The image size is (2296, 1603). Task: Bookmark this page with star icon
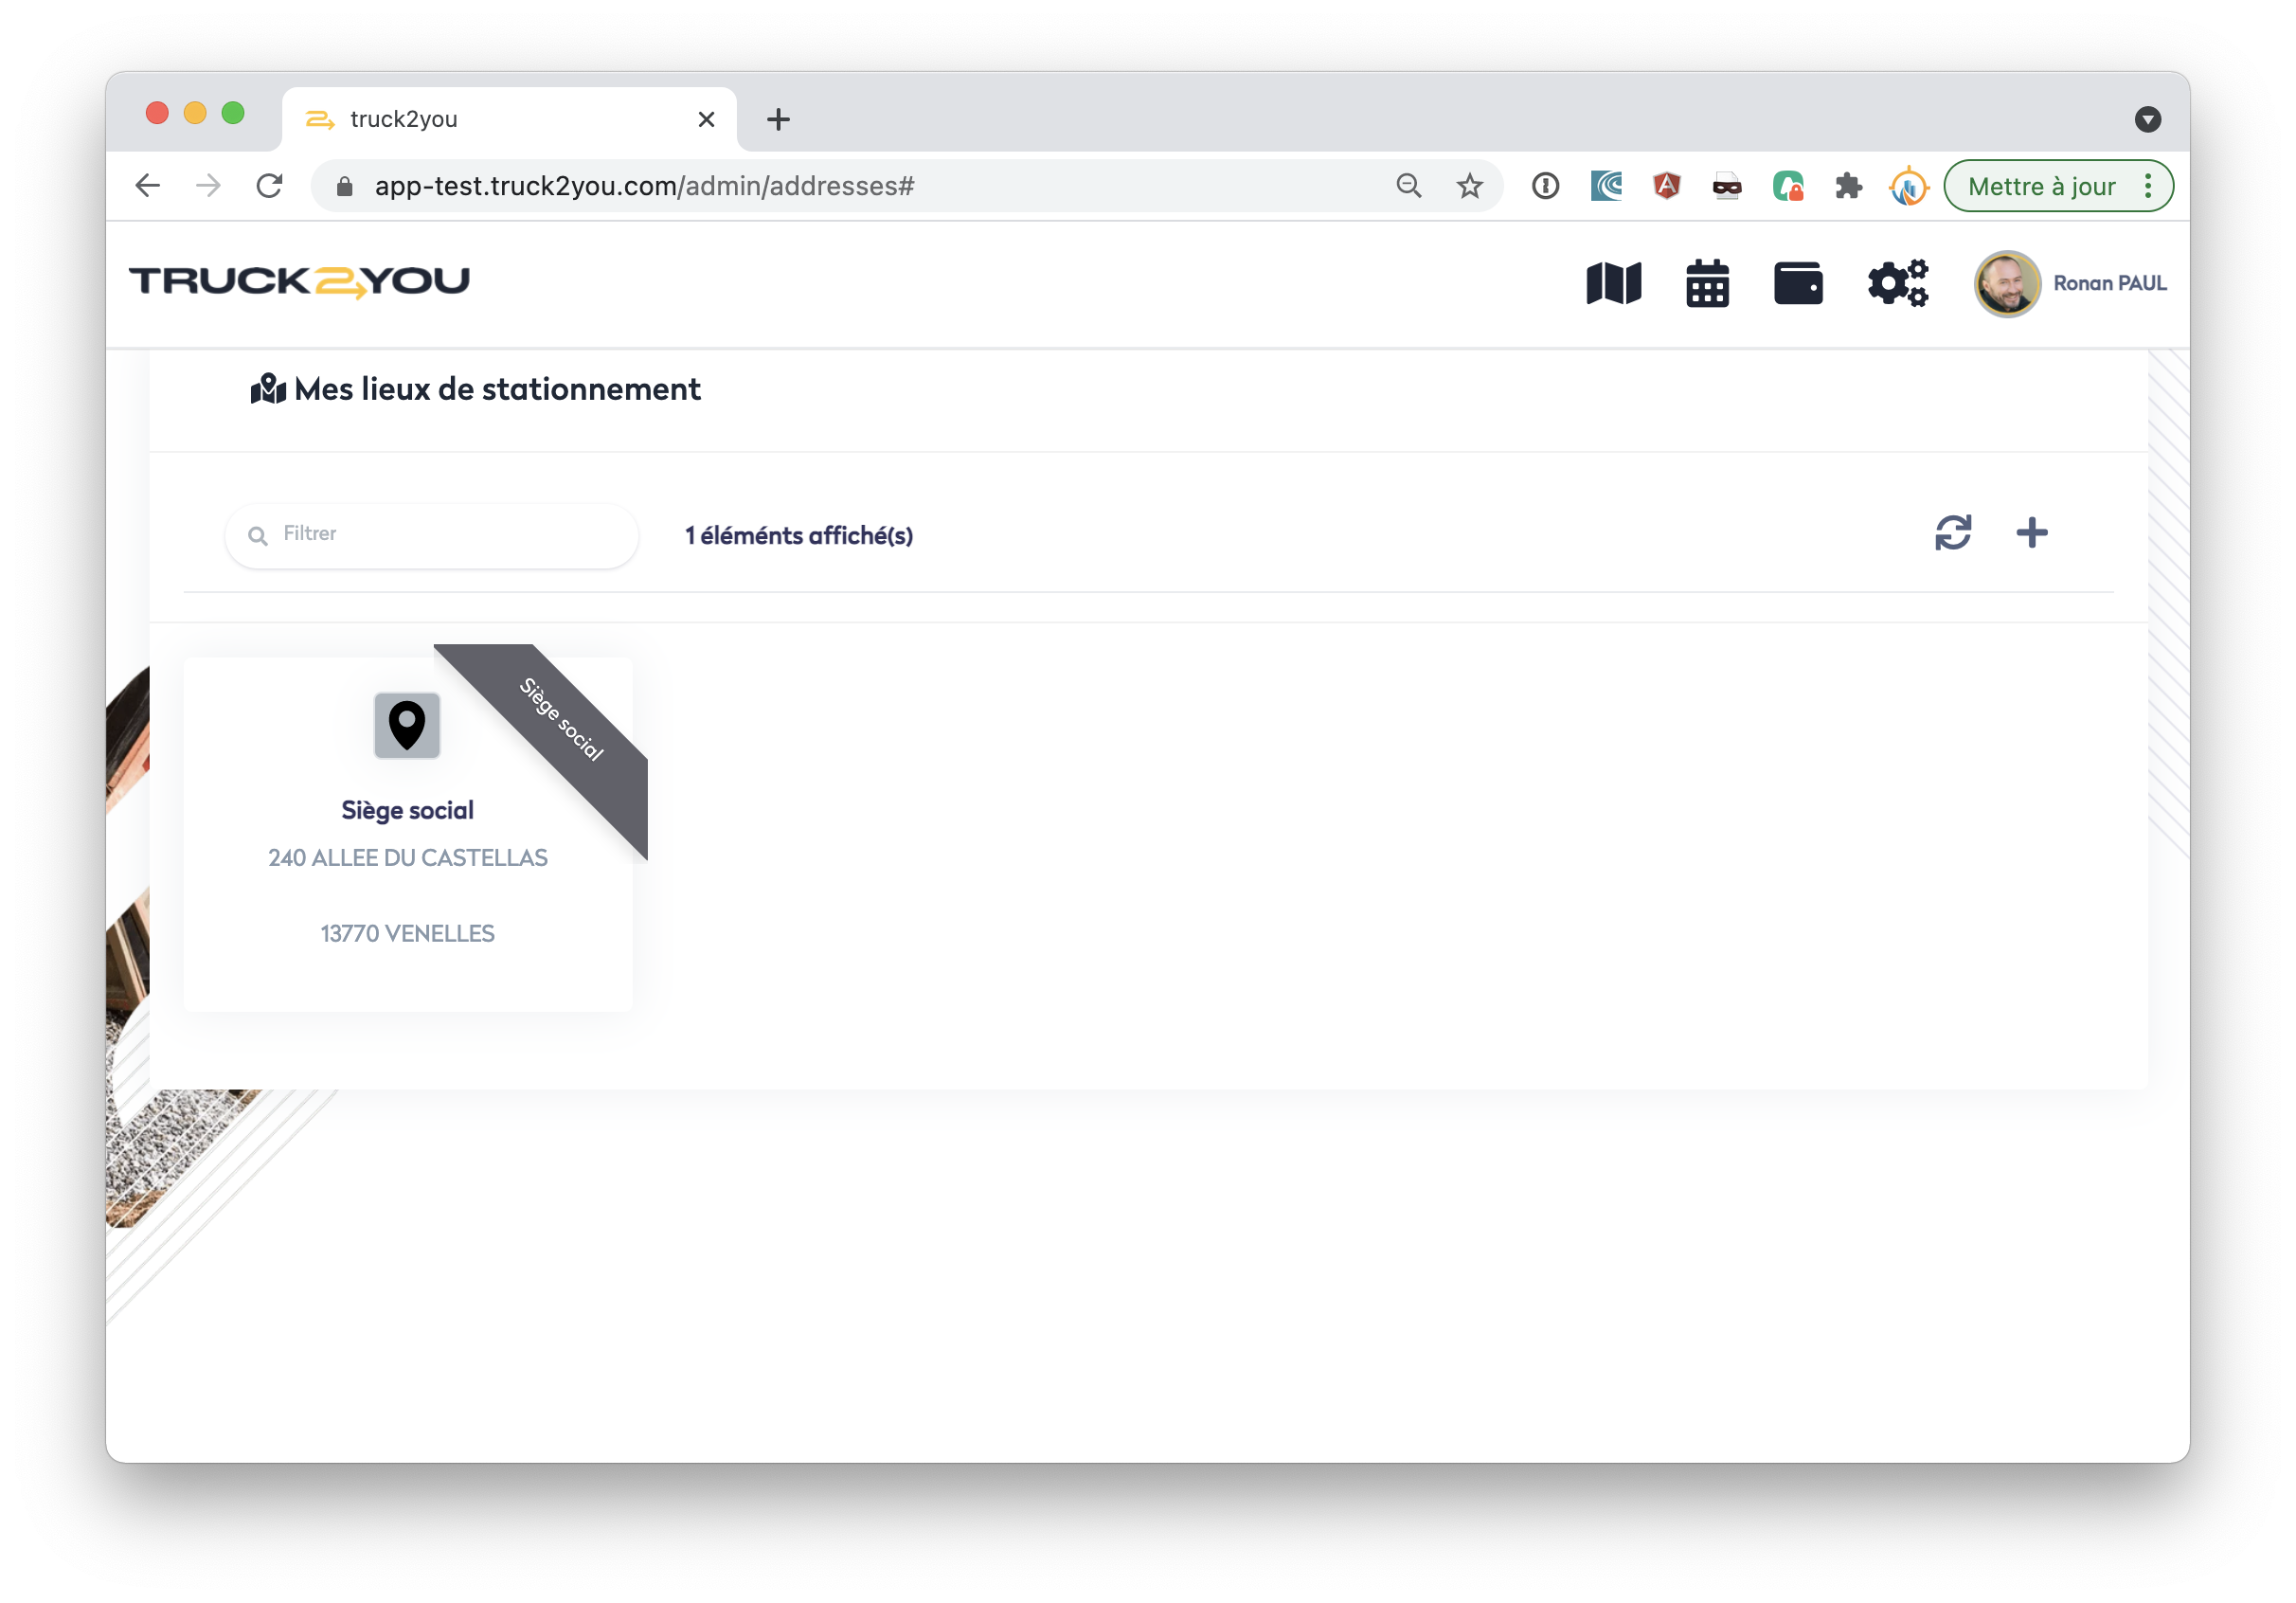1469,186
